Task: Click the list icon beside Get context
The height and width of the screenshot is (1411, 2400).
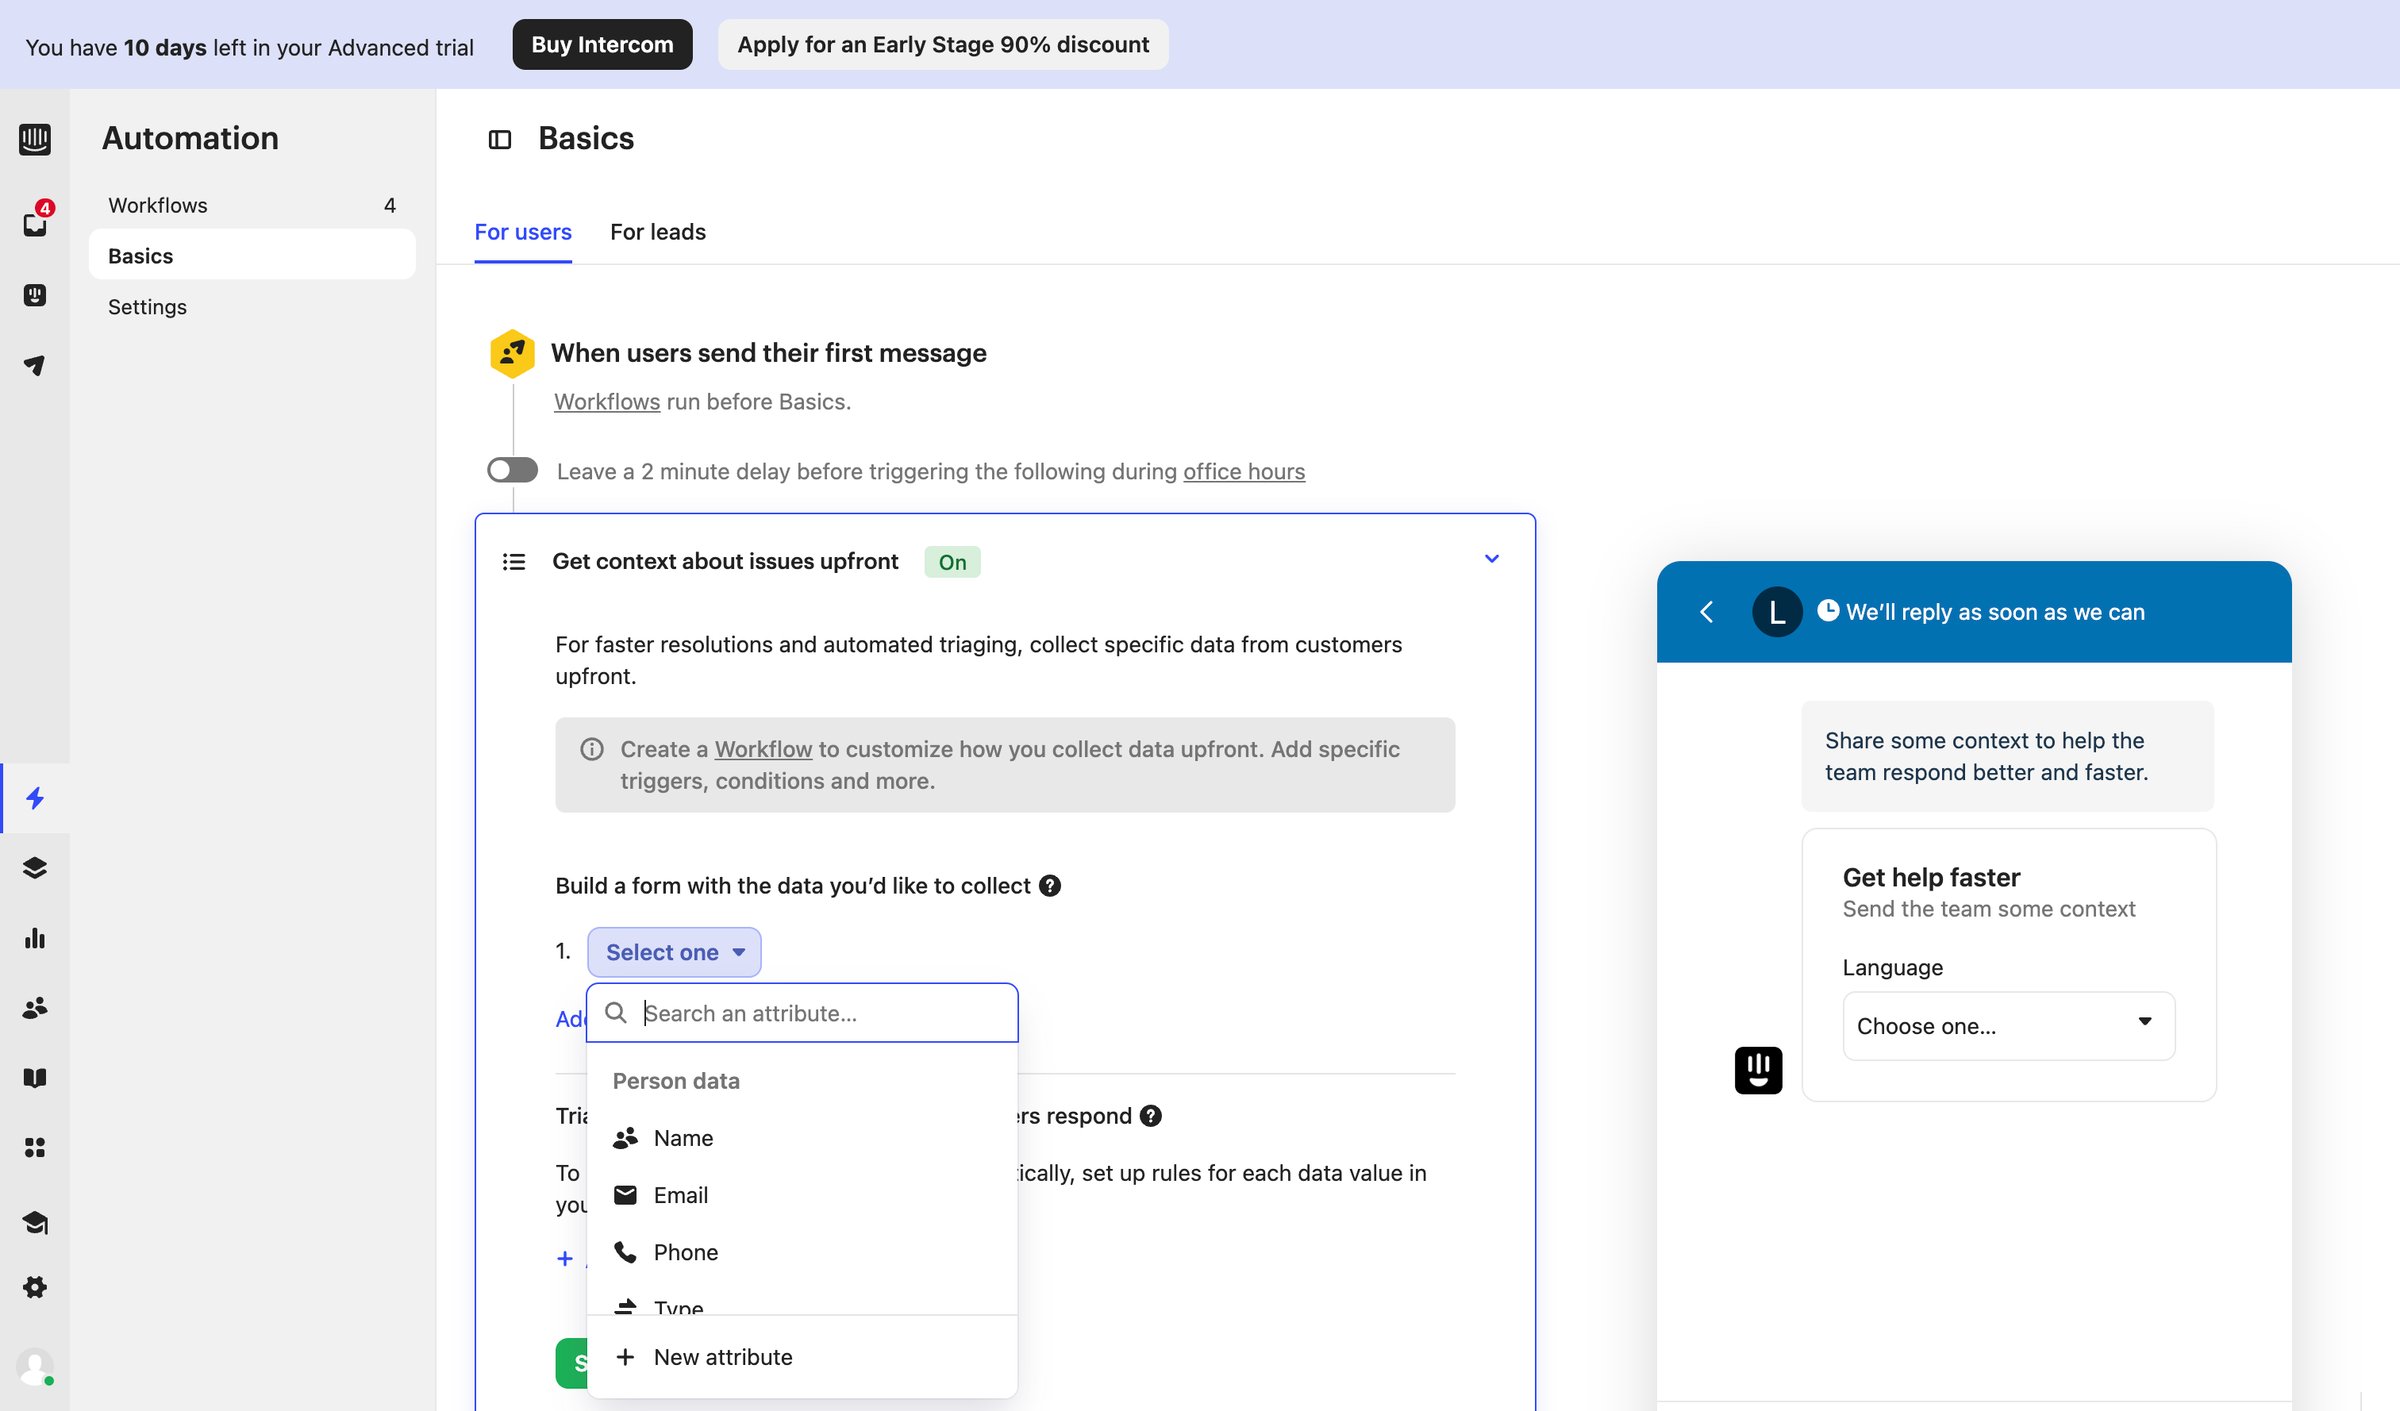Action: coord(514,562)
